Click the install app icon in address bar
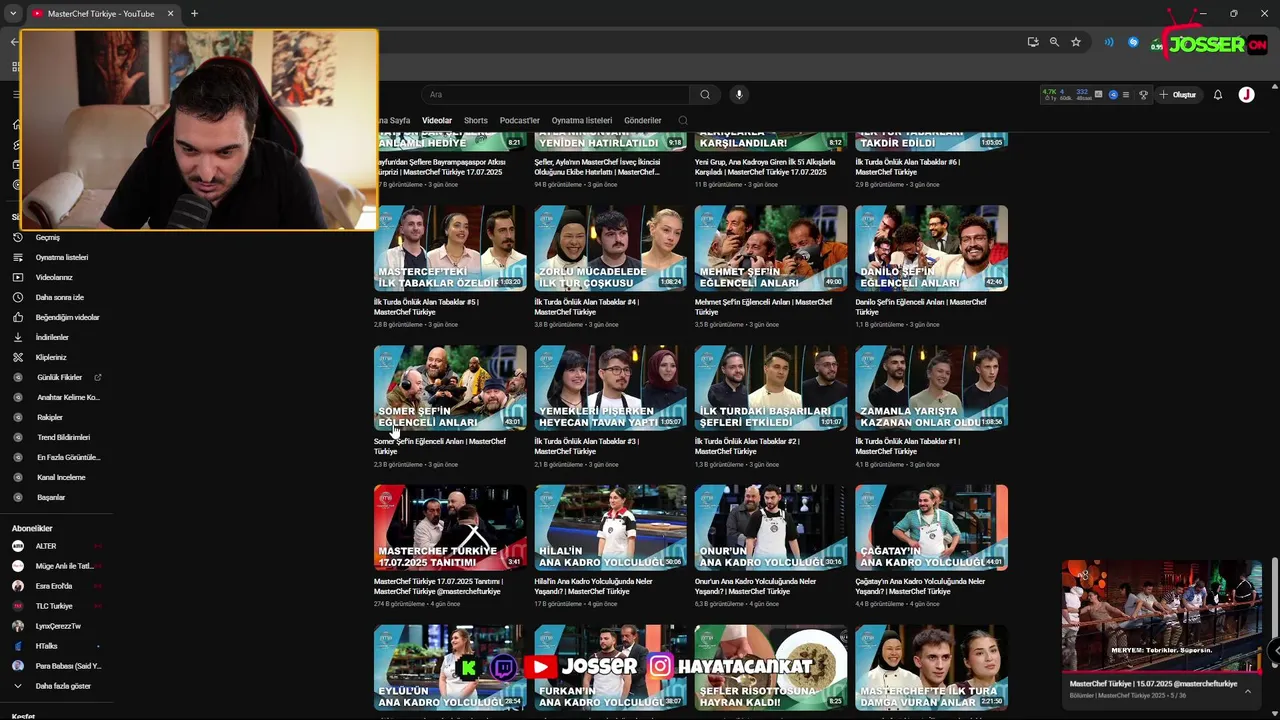This screenshot has height=720, width=1280. [x=1033, y=42]
